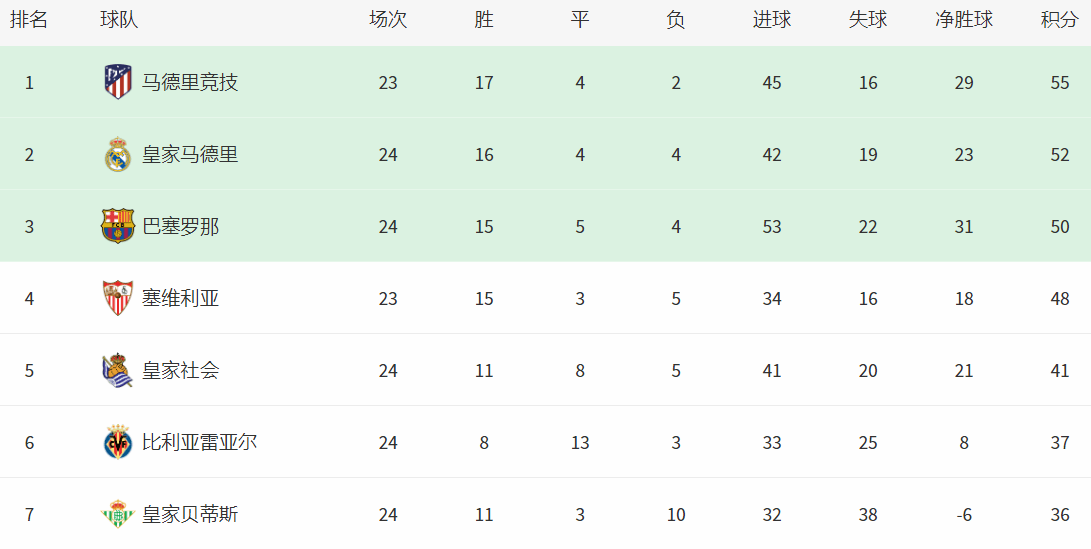Viewport: 1091px width, 549px height.
Task: Click the Sevilla club crest
Action: click(x=118, y=299)
